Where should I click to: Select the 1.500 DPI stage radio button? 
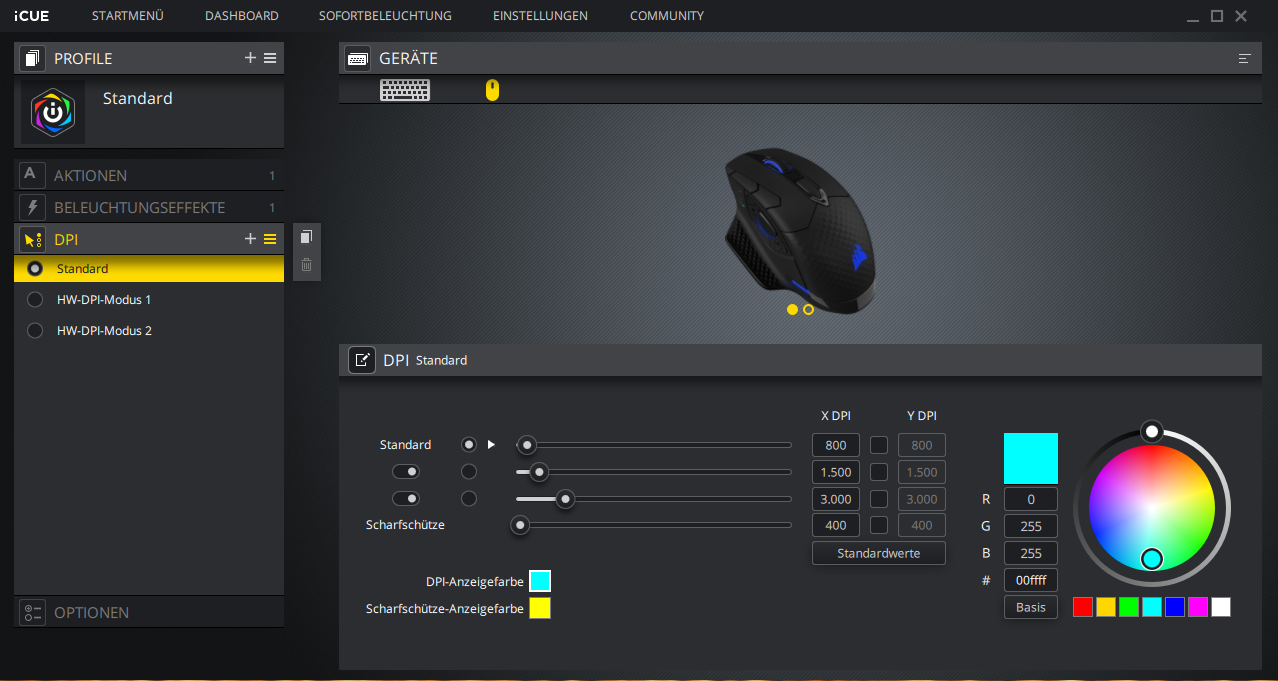click(x=469, y=471)
